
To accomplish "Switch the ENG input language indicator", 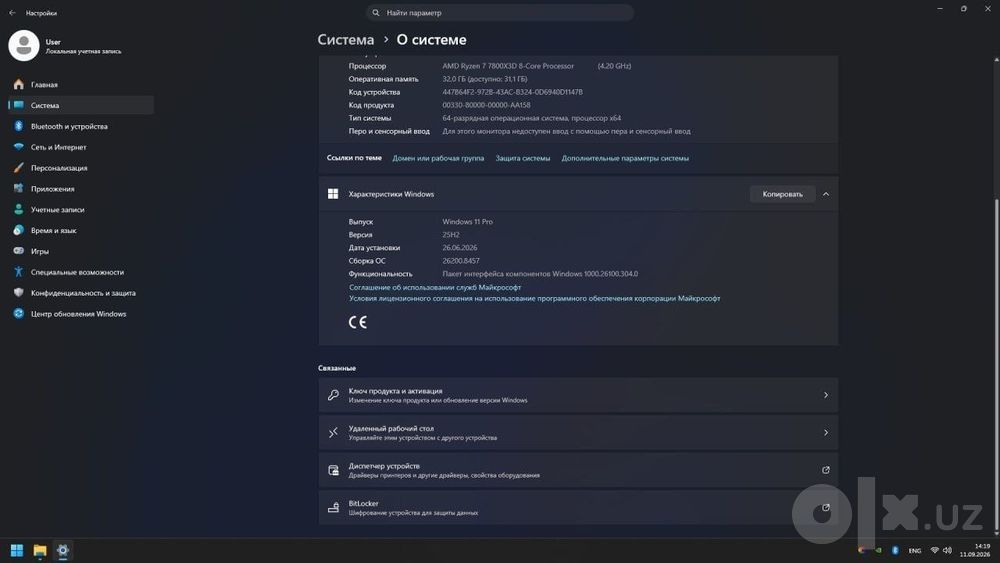I will (915, 551).
